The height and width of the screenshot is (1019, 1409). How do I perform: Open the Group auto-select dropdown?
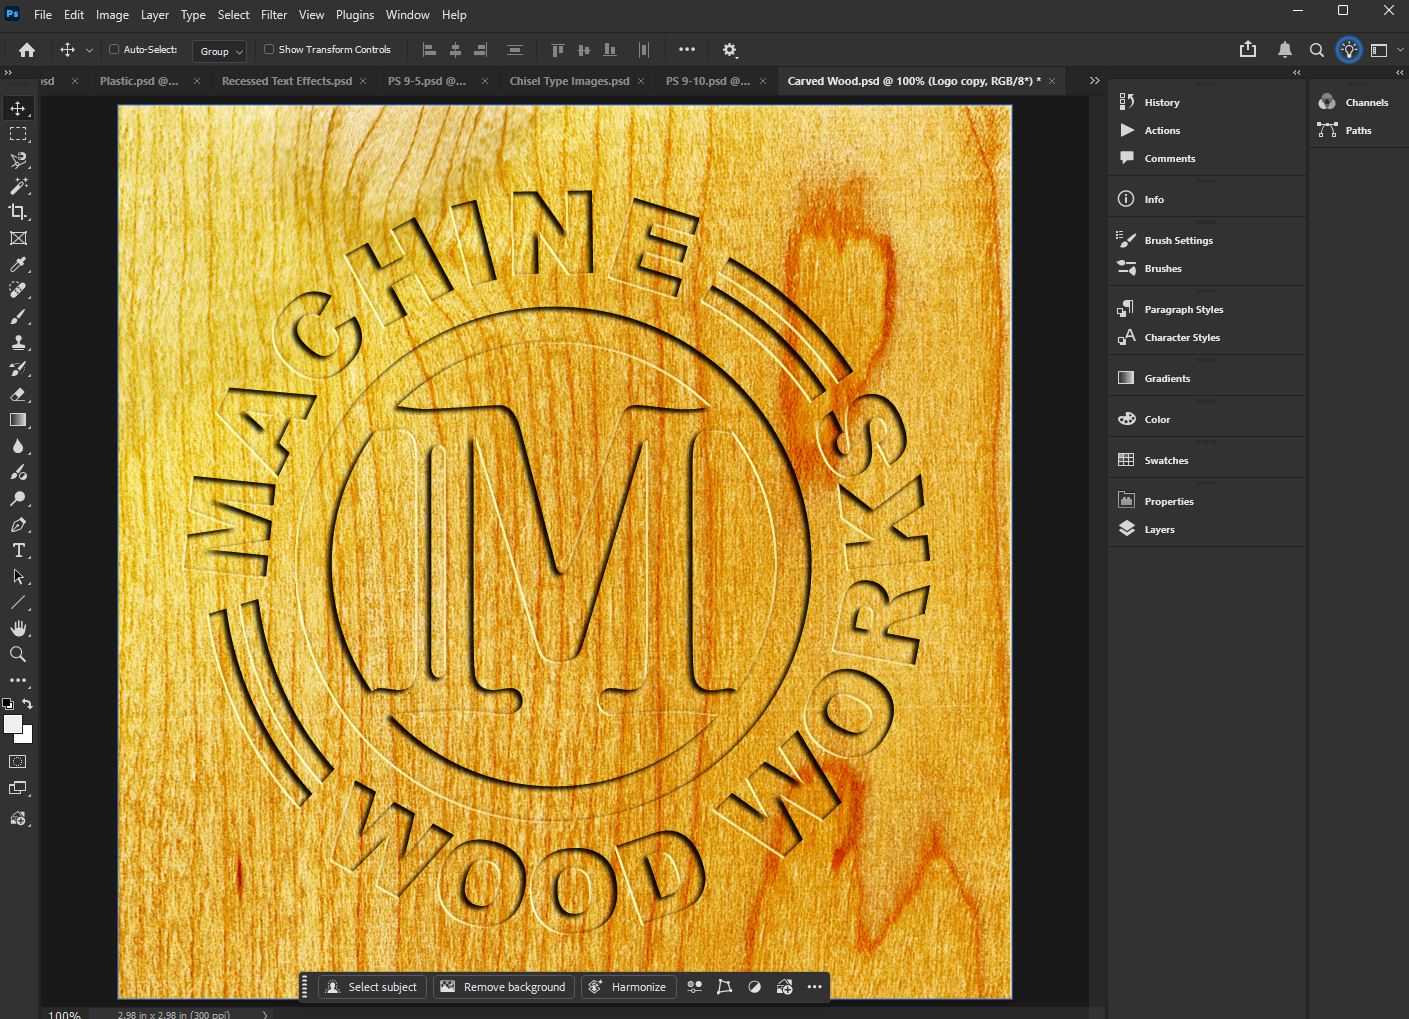point(221,51)
